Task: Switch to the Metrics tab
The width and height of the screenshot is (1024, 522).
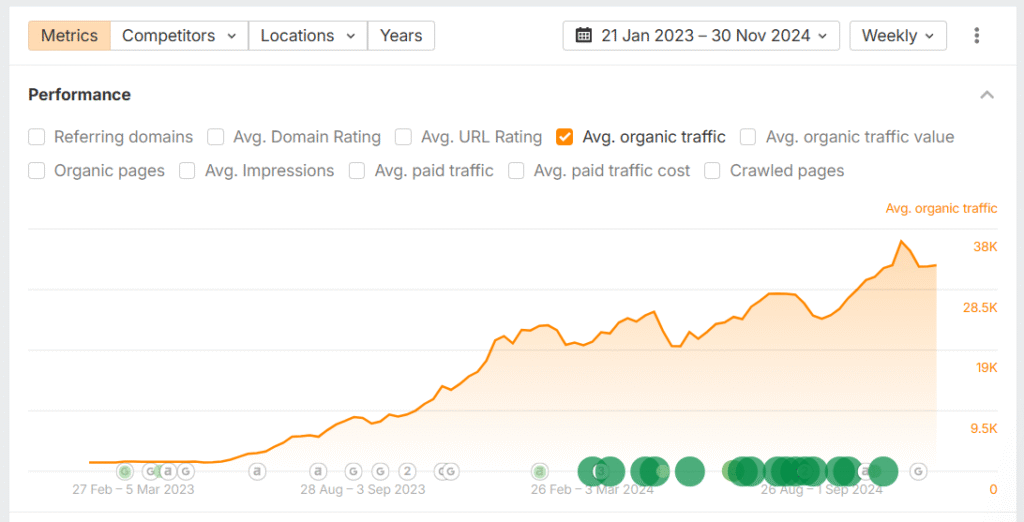Action: click(x=69, y=36)
